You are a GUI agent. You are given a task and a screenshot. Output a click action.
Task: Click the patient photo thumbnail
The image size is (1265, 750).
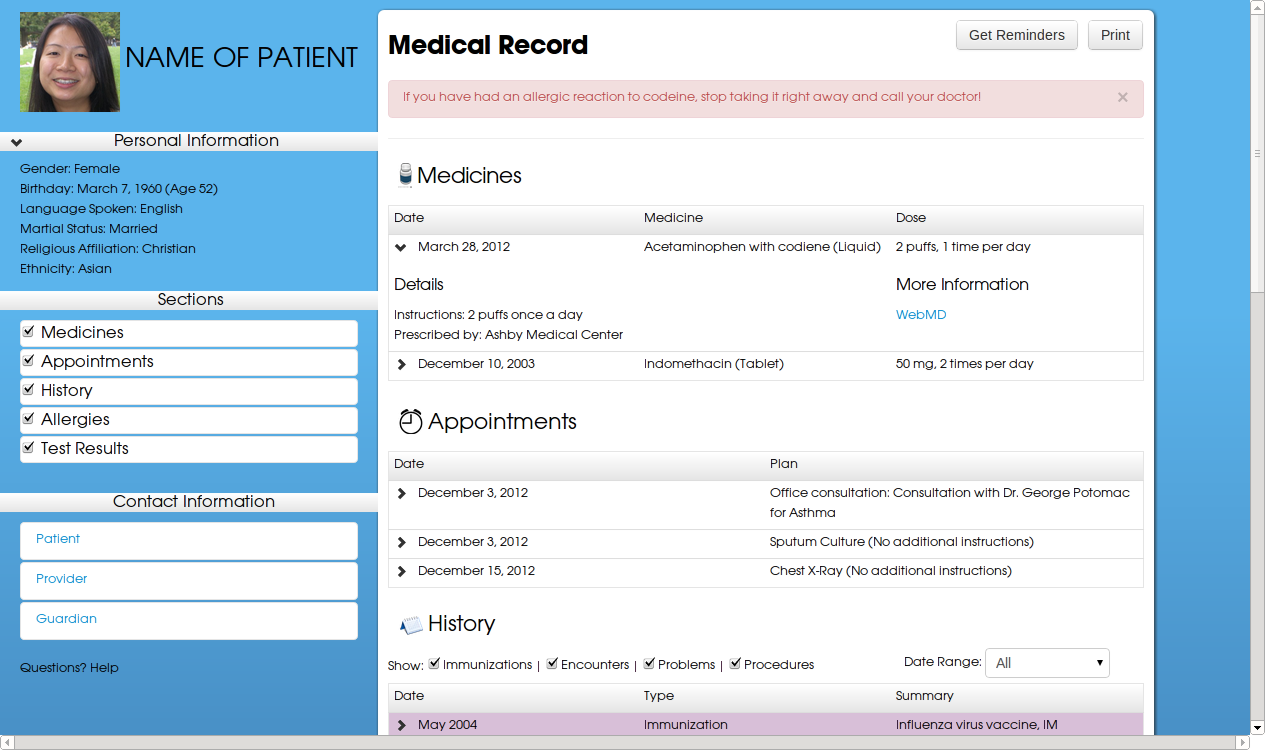point(70,62)
